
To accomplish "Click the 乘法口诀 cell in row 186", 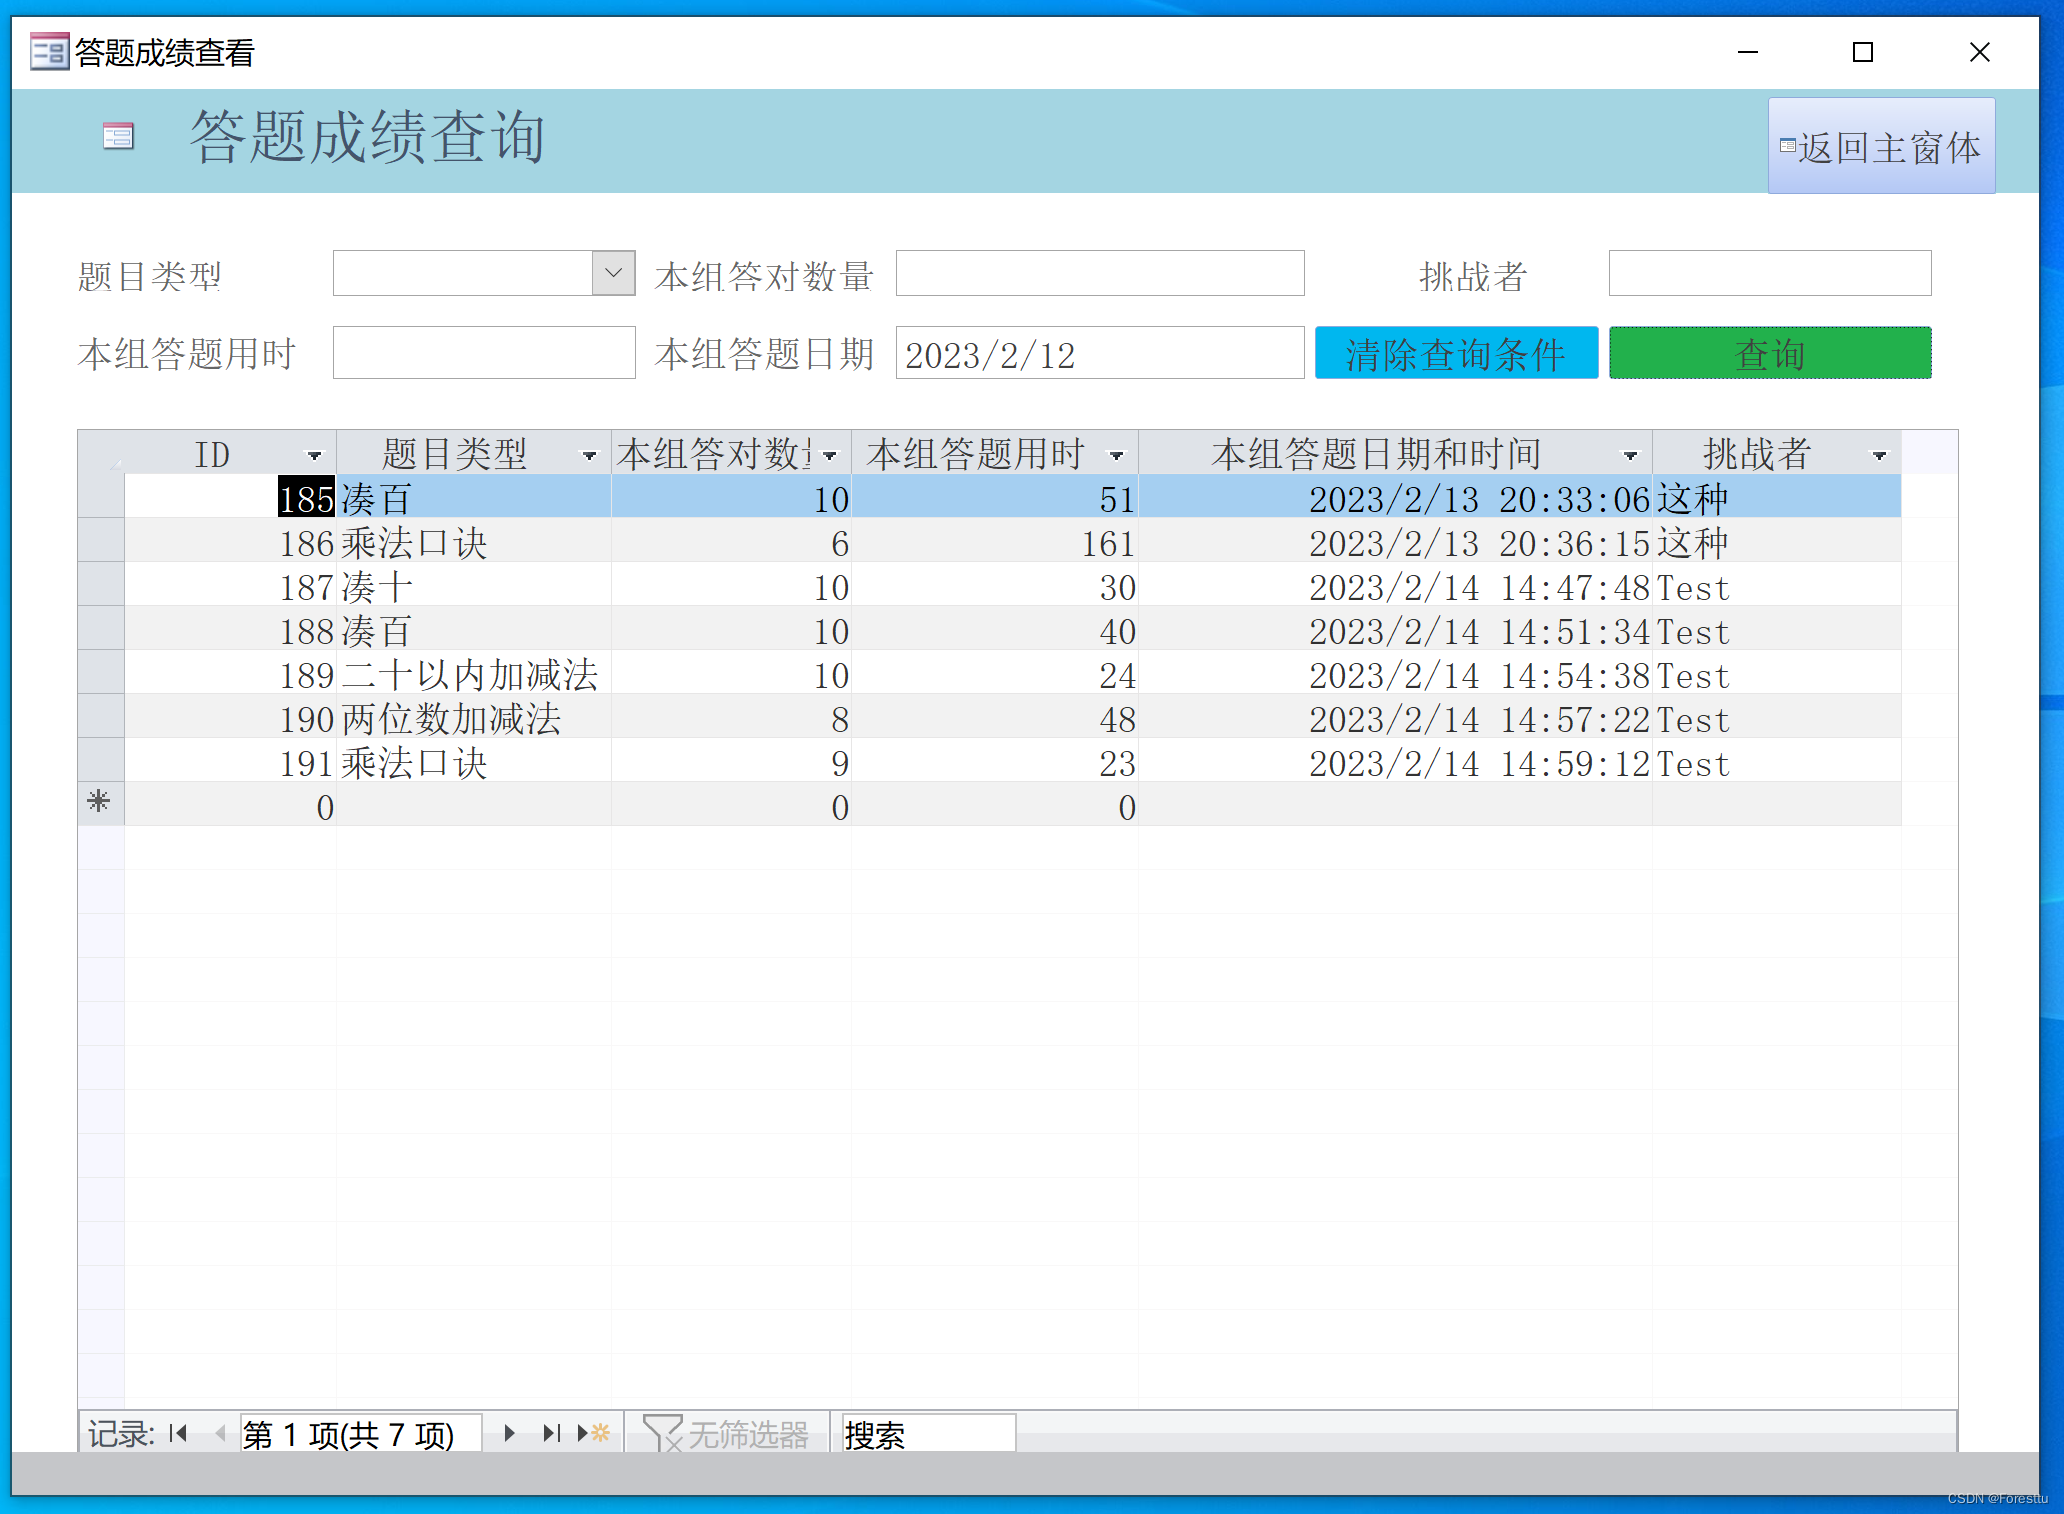I will 474,541.
